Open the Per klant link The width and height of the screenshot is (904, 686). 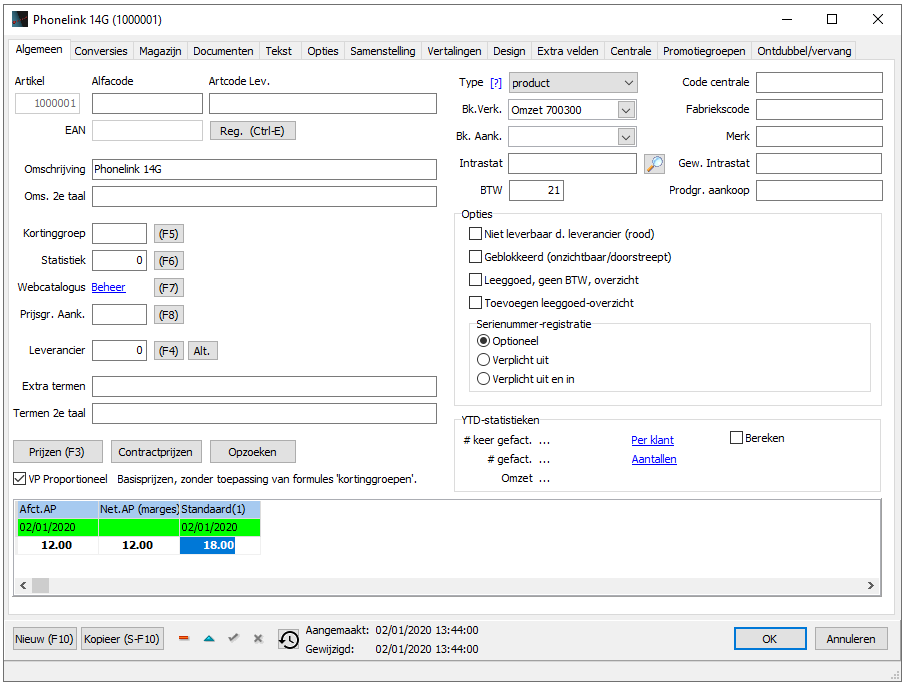coord(653,440)
